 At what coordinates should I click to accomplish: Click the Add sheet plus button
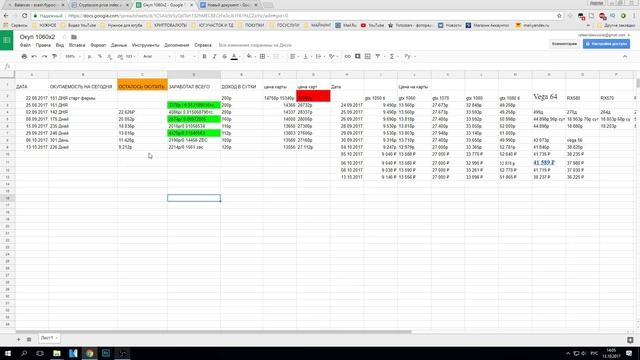pyautogui.click(x=18, y=339)
